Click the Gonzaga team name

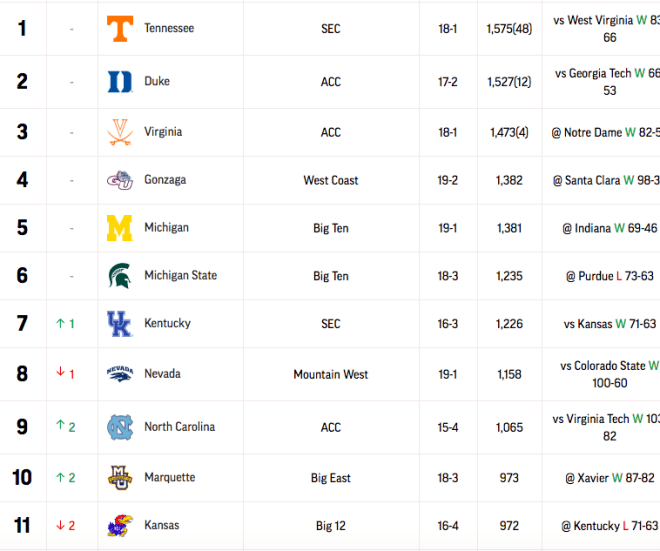[x=165, y=180]
